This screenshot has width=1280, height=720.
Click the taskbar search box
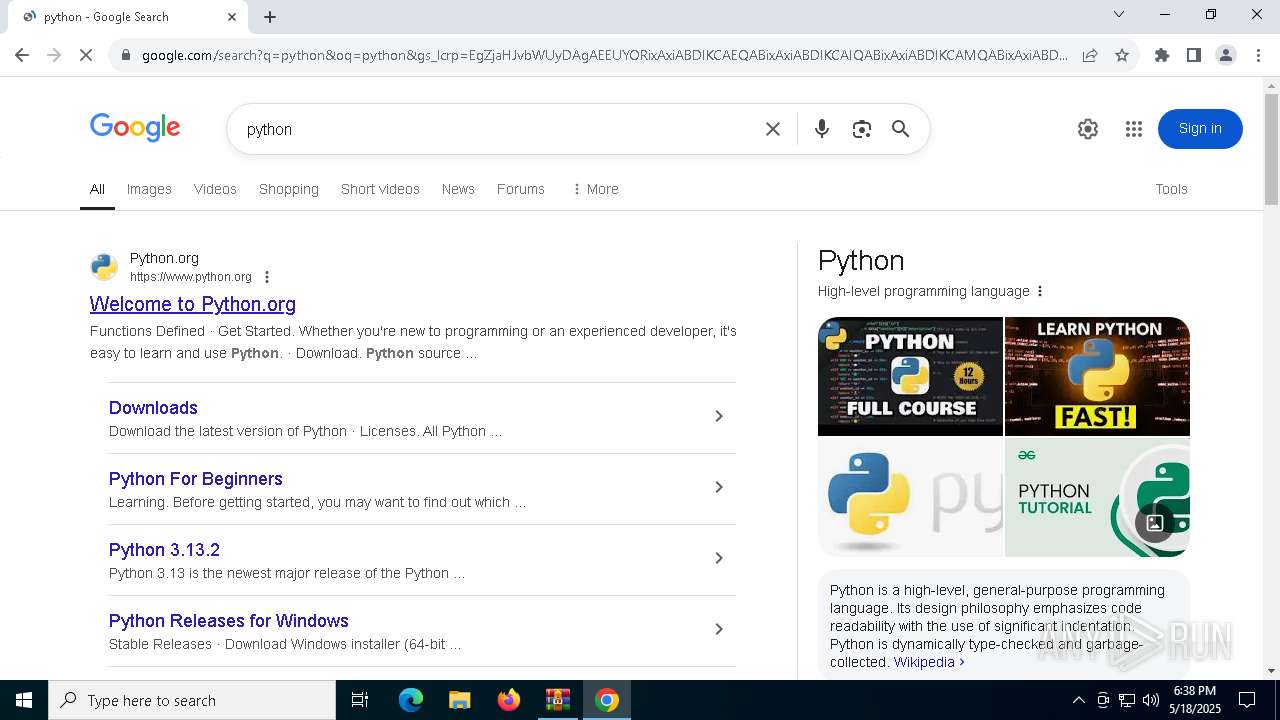point(192,700)
